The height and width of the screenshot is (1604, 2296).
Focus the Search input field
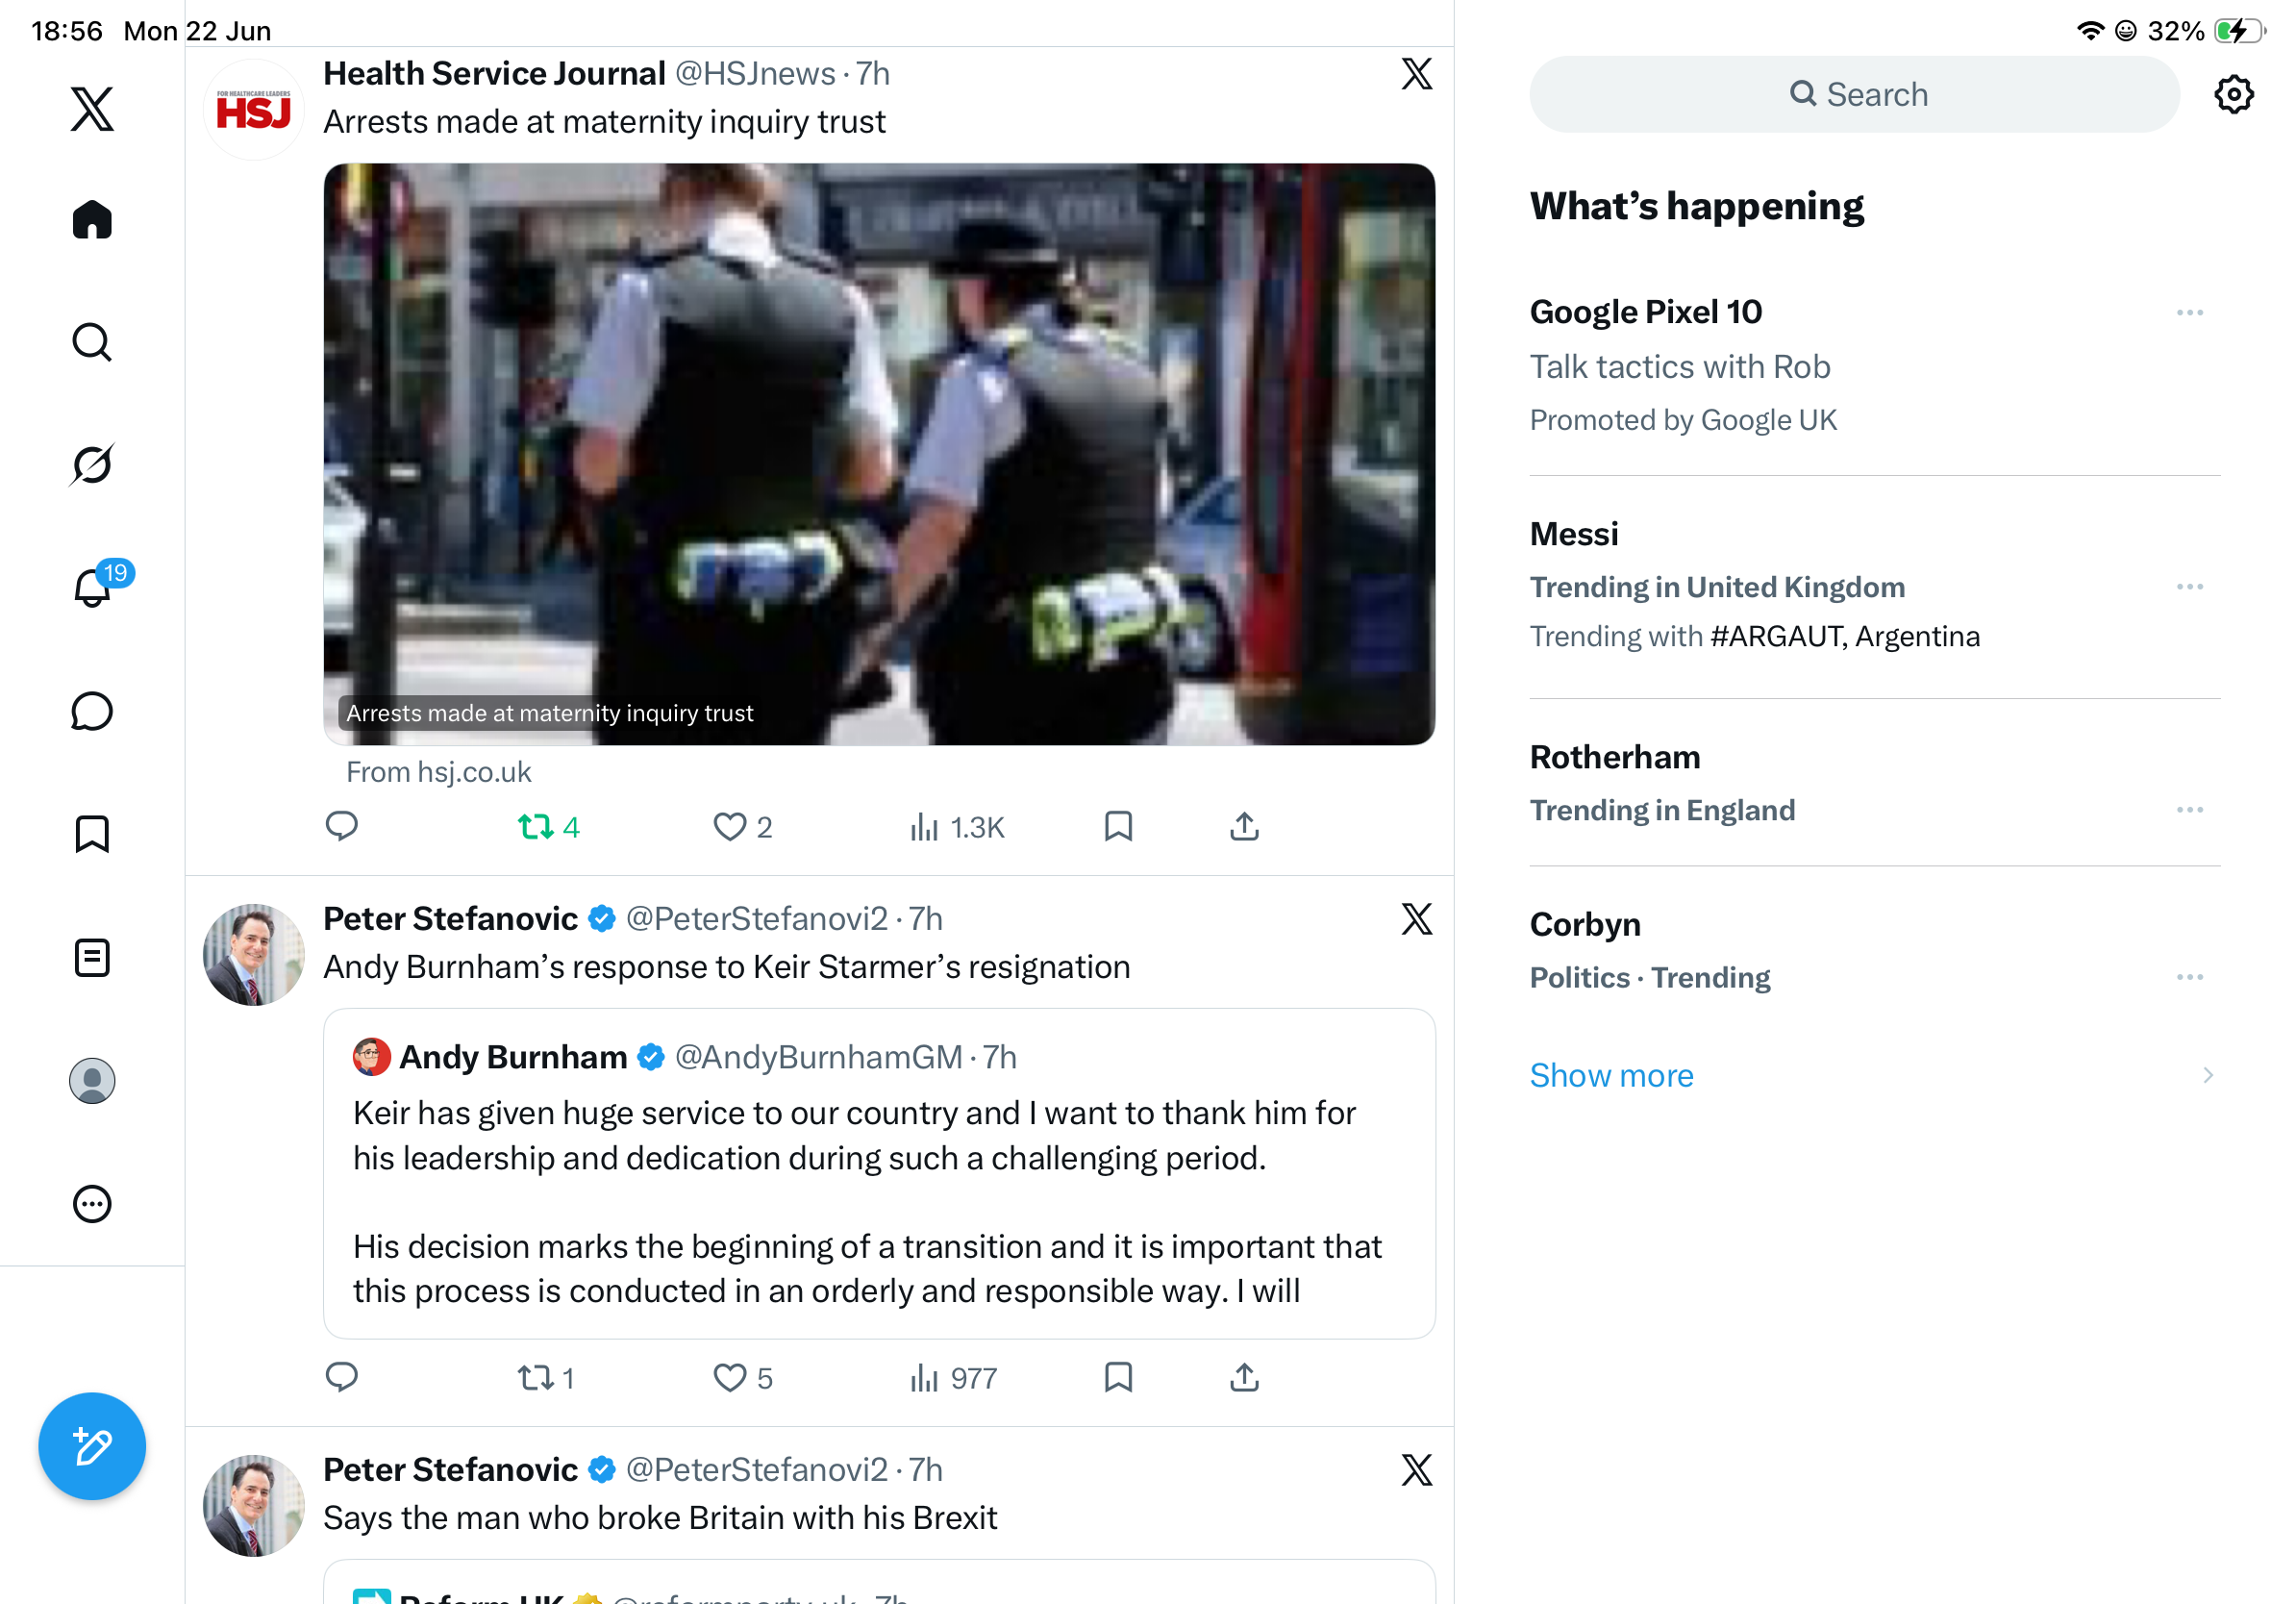point(1854,95)
